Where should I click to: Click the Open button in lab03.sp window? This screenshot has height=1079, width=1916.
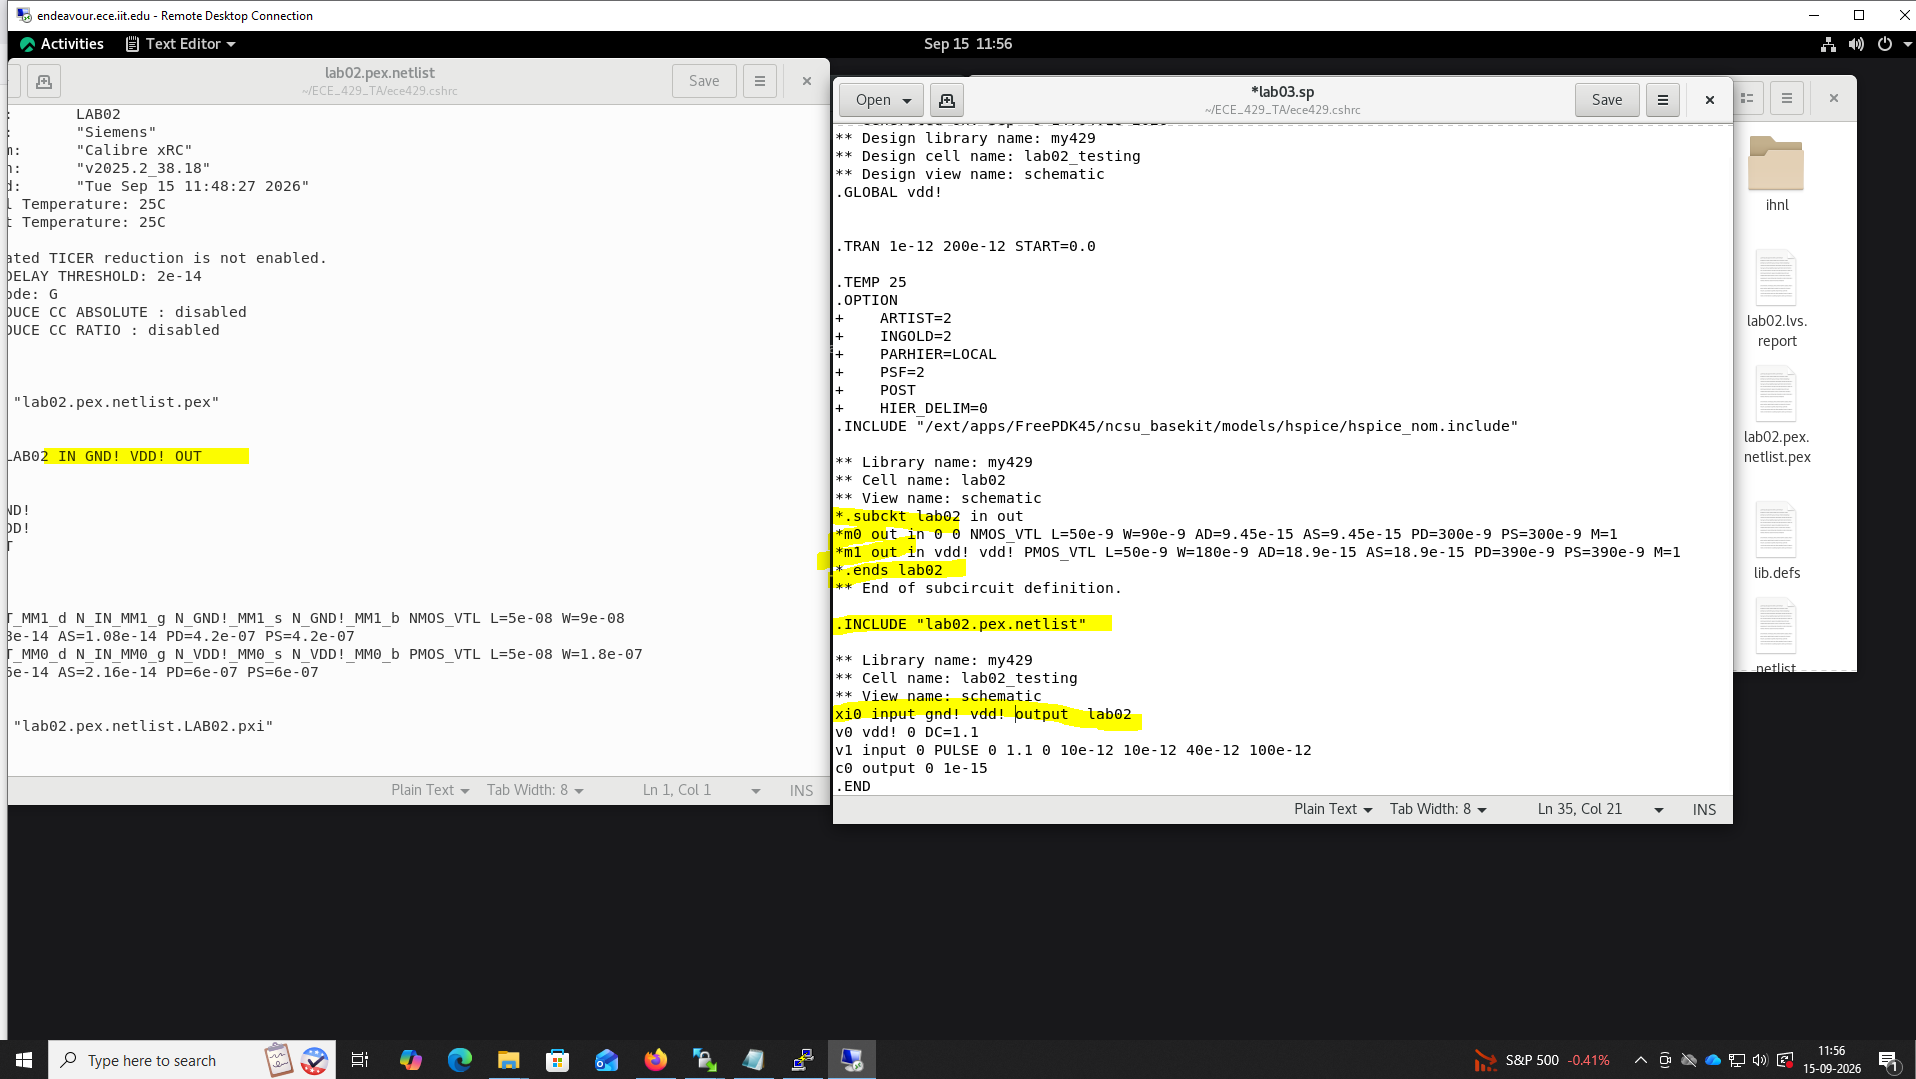873,100
